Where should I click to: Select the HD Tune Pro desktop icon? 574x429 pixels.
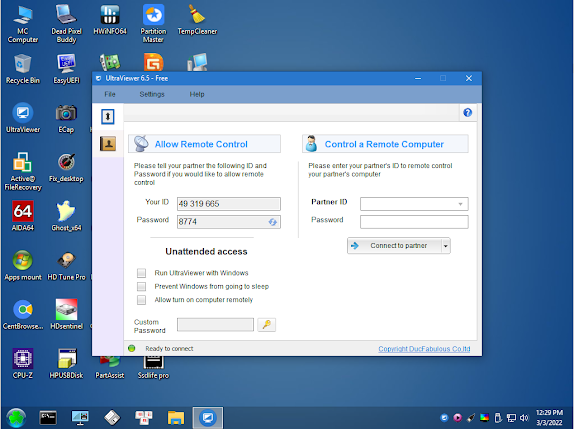click(66, 265)
